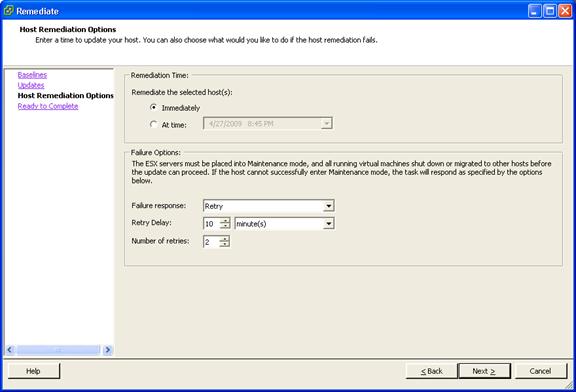The width and height of the screenshot is (576, 392).
Task: Go to Ready to Complete step link
Action: (x=48, y=106)
